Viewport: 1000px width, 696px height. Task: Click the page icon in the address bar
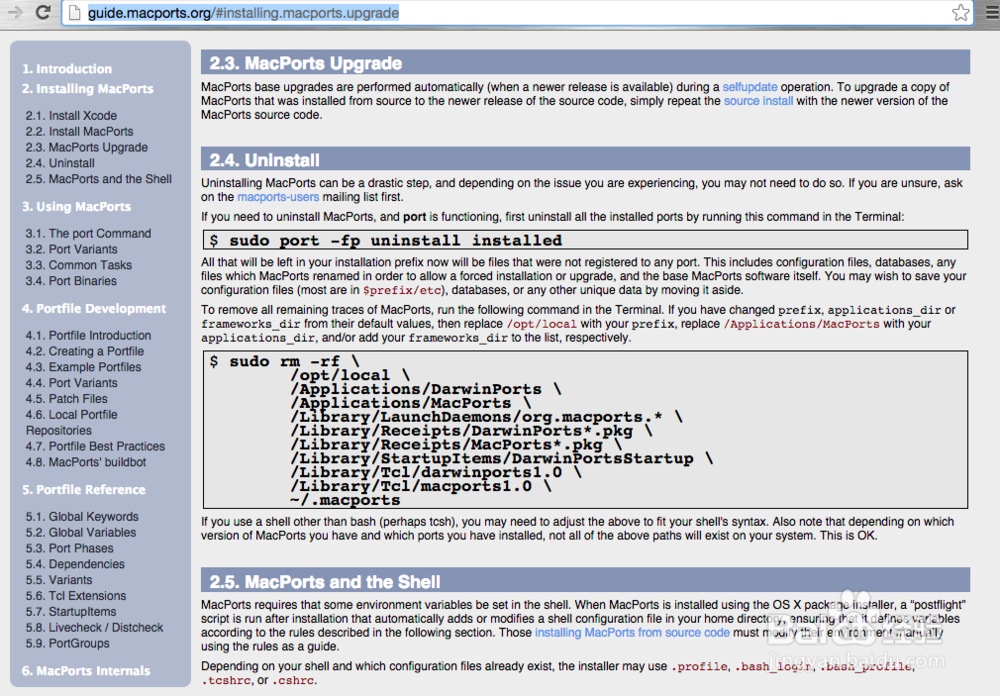(x=75, y=13)
